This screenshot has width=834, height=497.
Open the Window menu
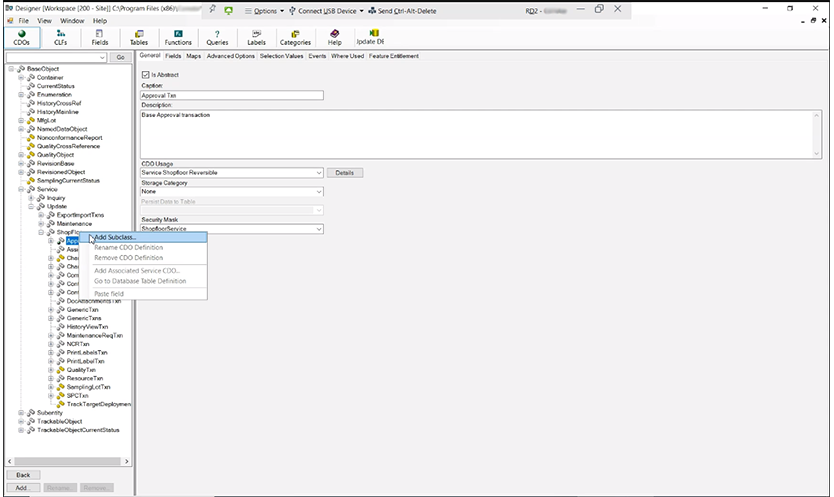coord(72,20)
